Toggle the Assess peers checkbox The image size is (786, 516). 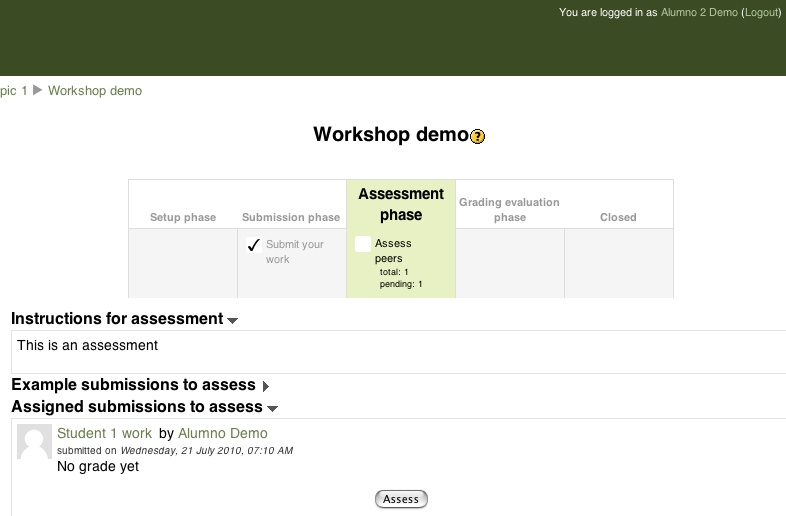(362, 244)
